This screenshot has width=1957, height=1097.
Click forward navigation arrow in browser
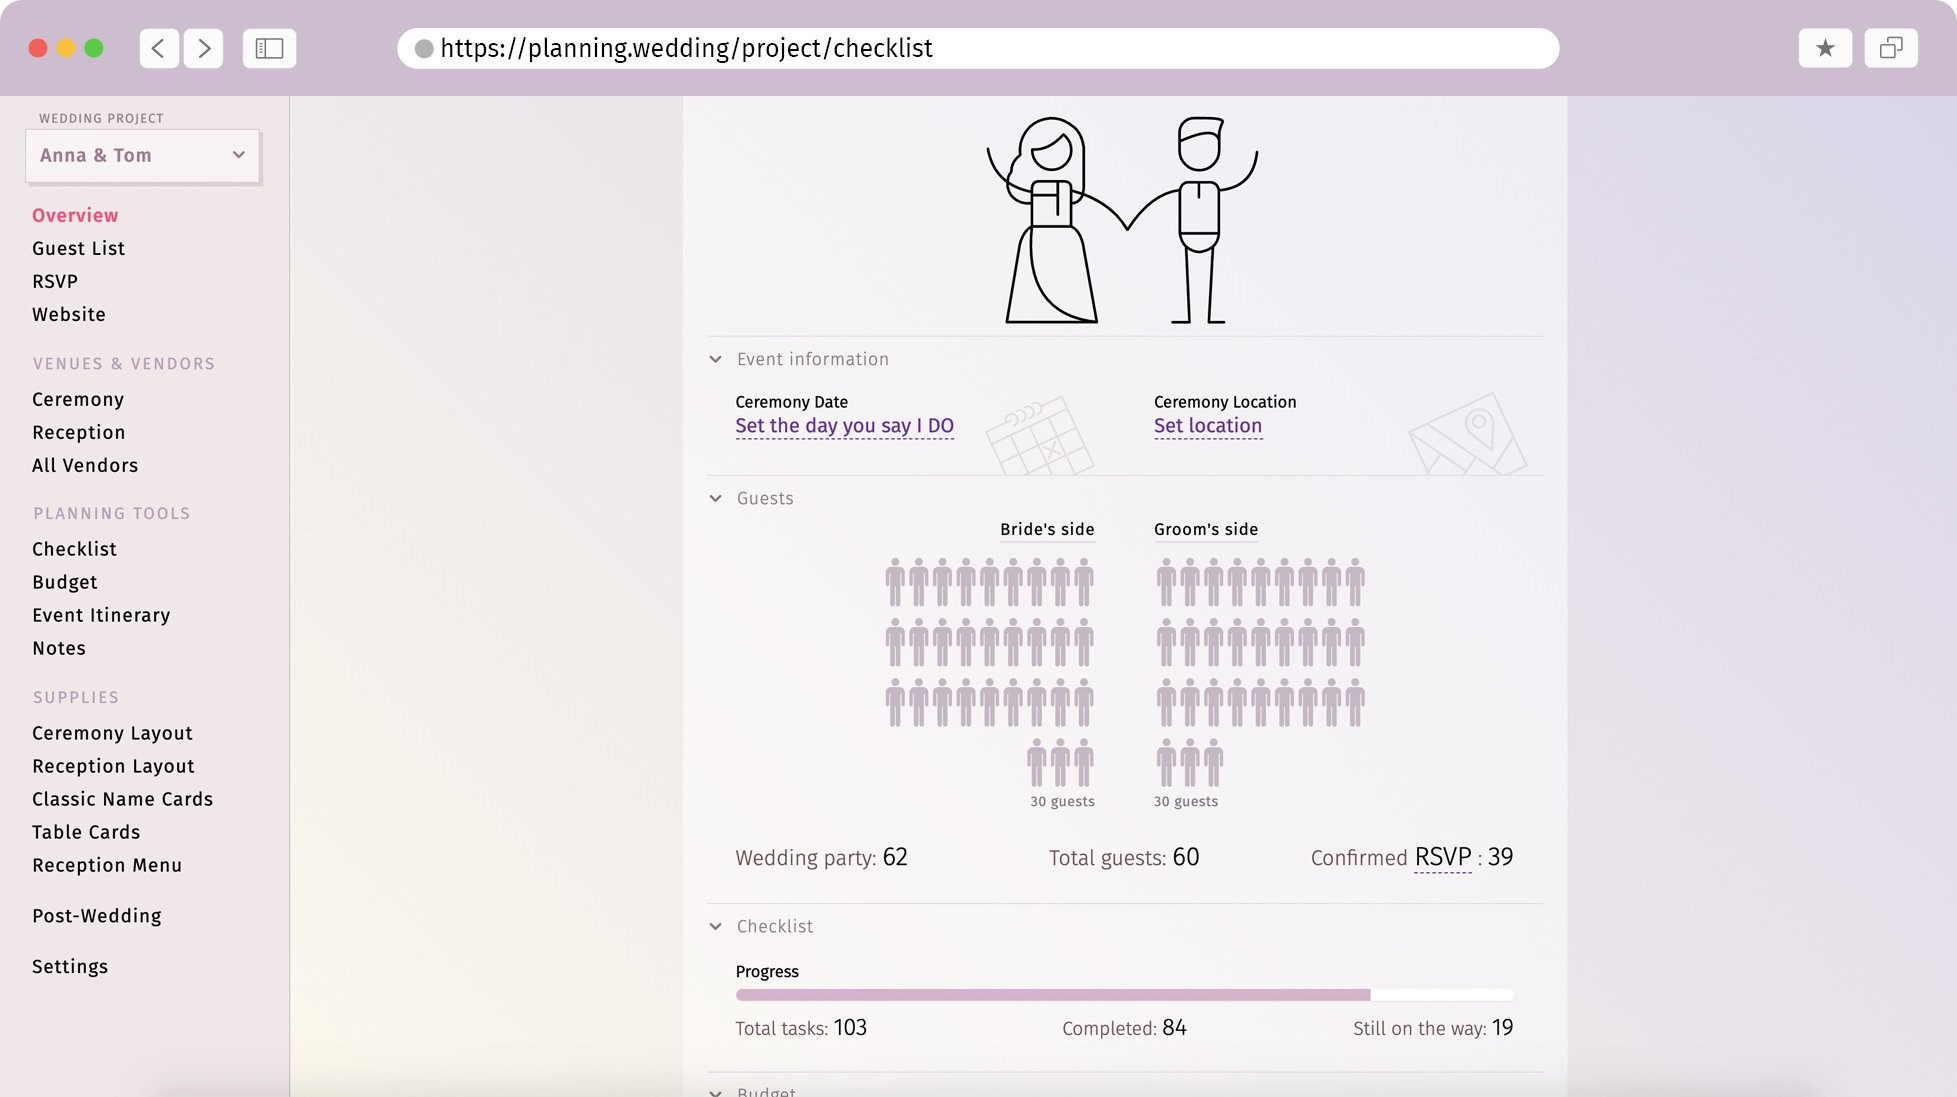point(206,48)
